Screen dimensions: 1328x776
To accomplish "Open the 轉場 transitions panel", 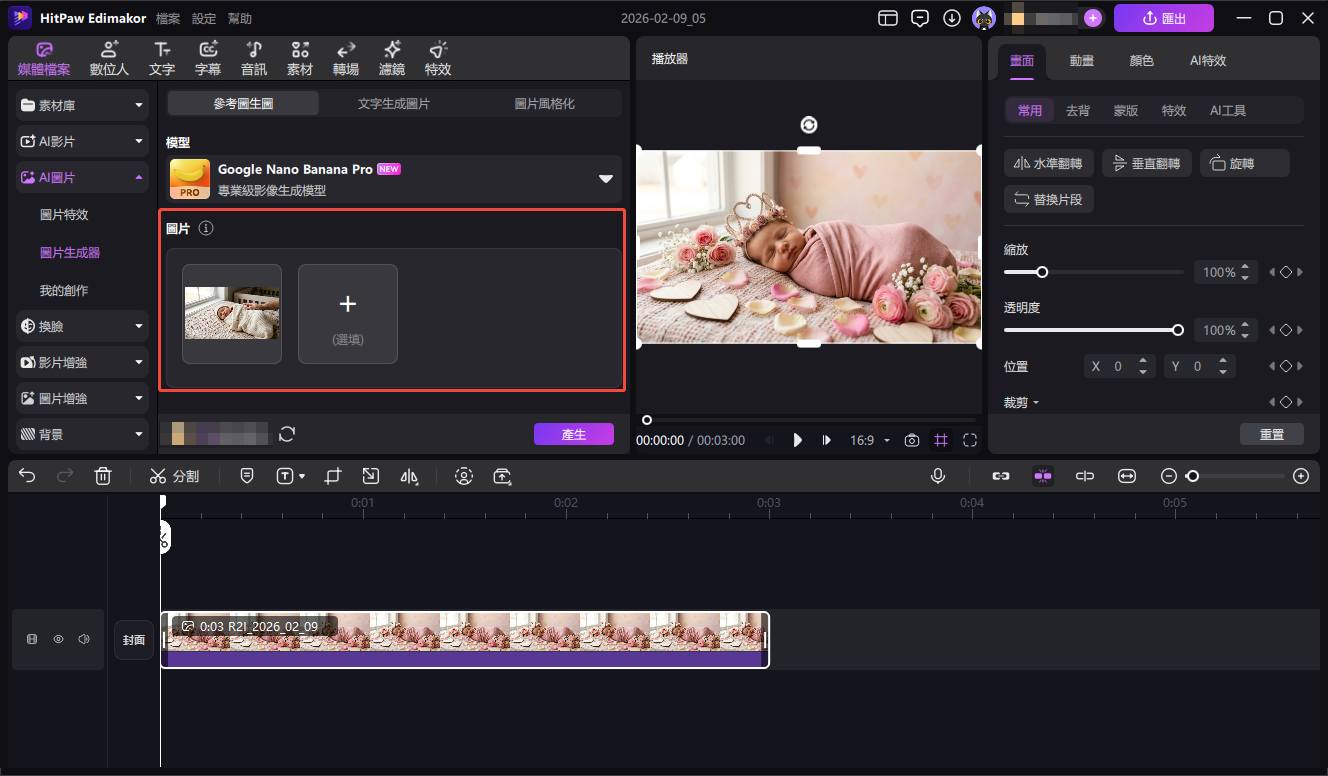I will click(x=345, y=57).
